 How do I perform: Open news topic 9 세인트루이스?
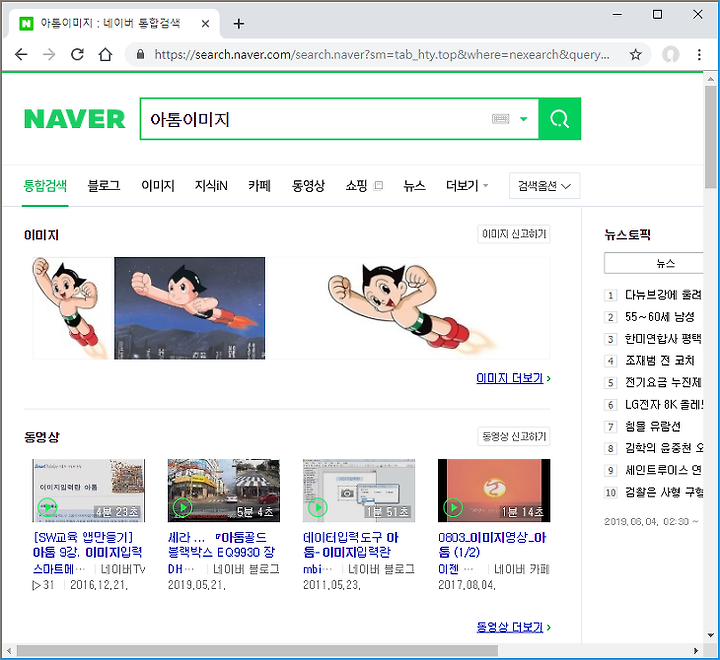click(663, 470)
